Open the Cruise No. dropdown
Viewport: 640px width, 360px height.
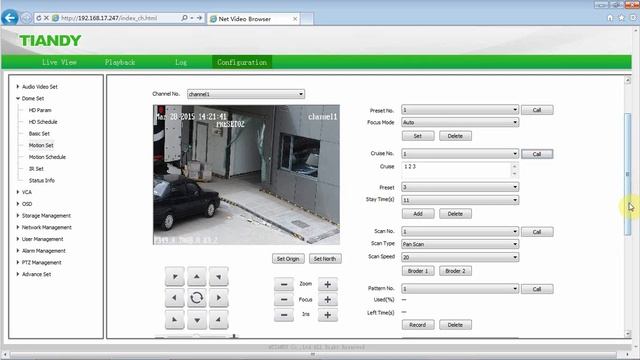(460, 154)
